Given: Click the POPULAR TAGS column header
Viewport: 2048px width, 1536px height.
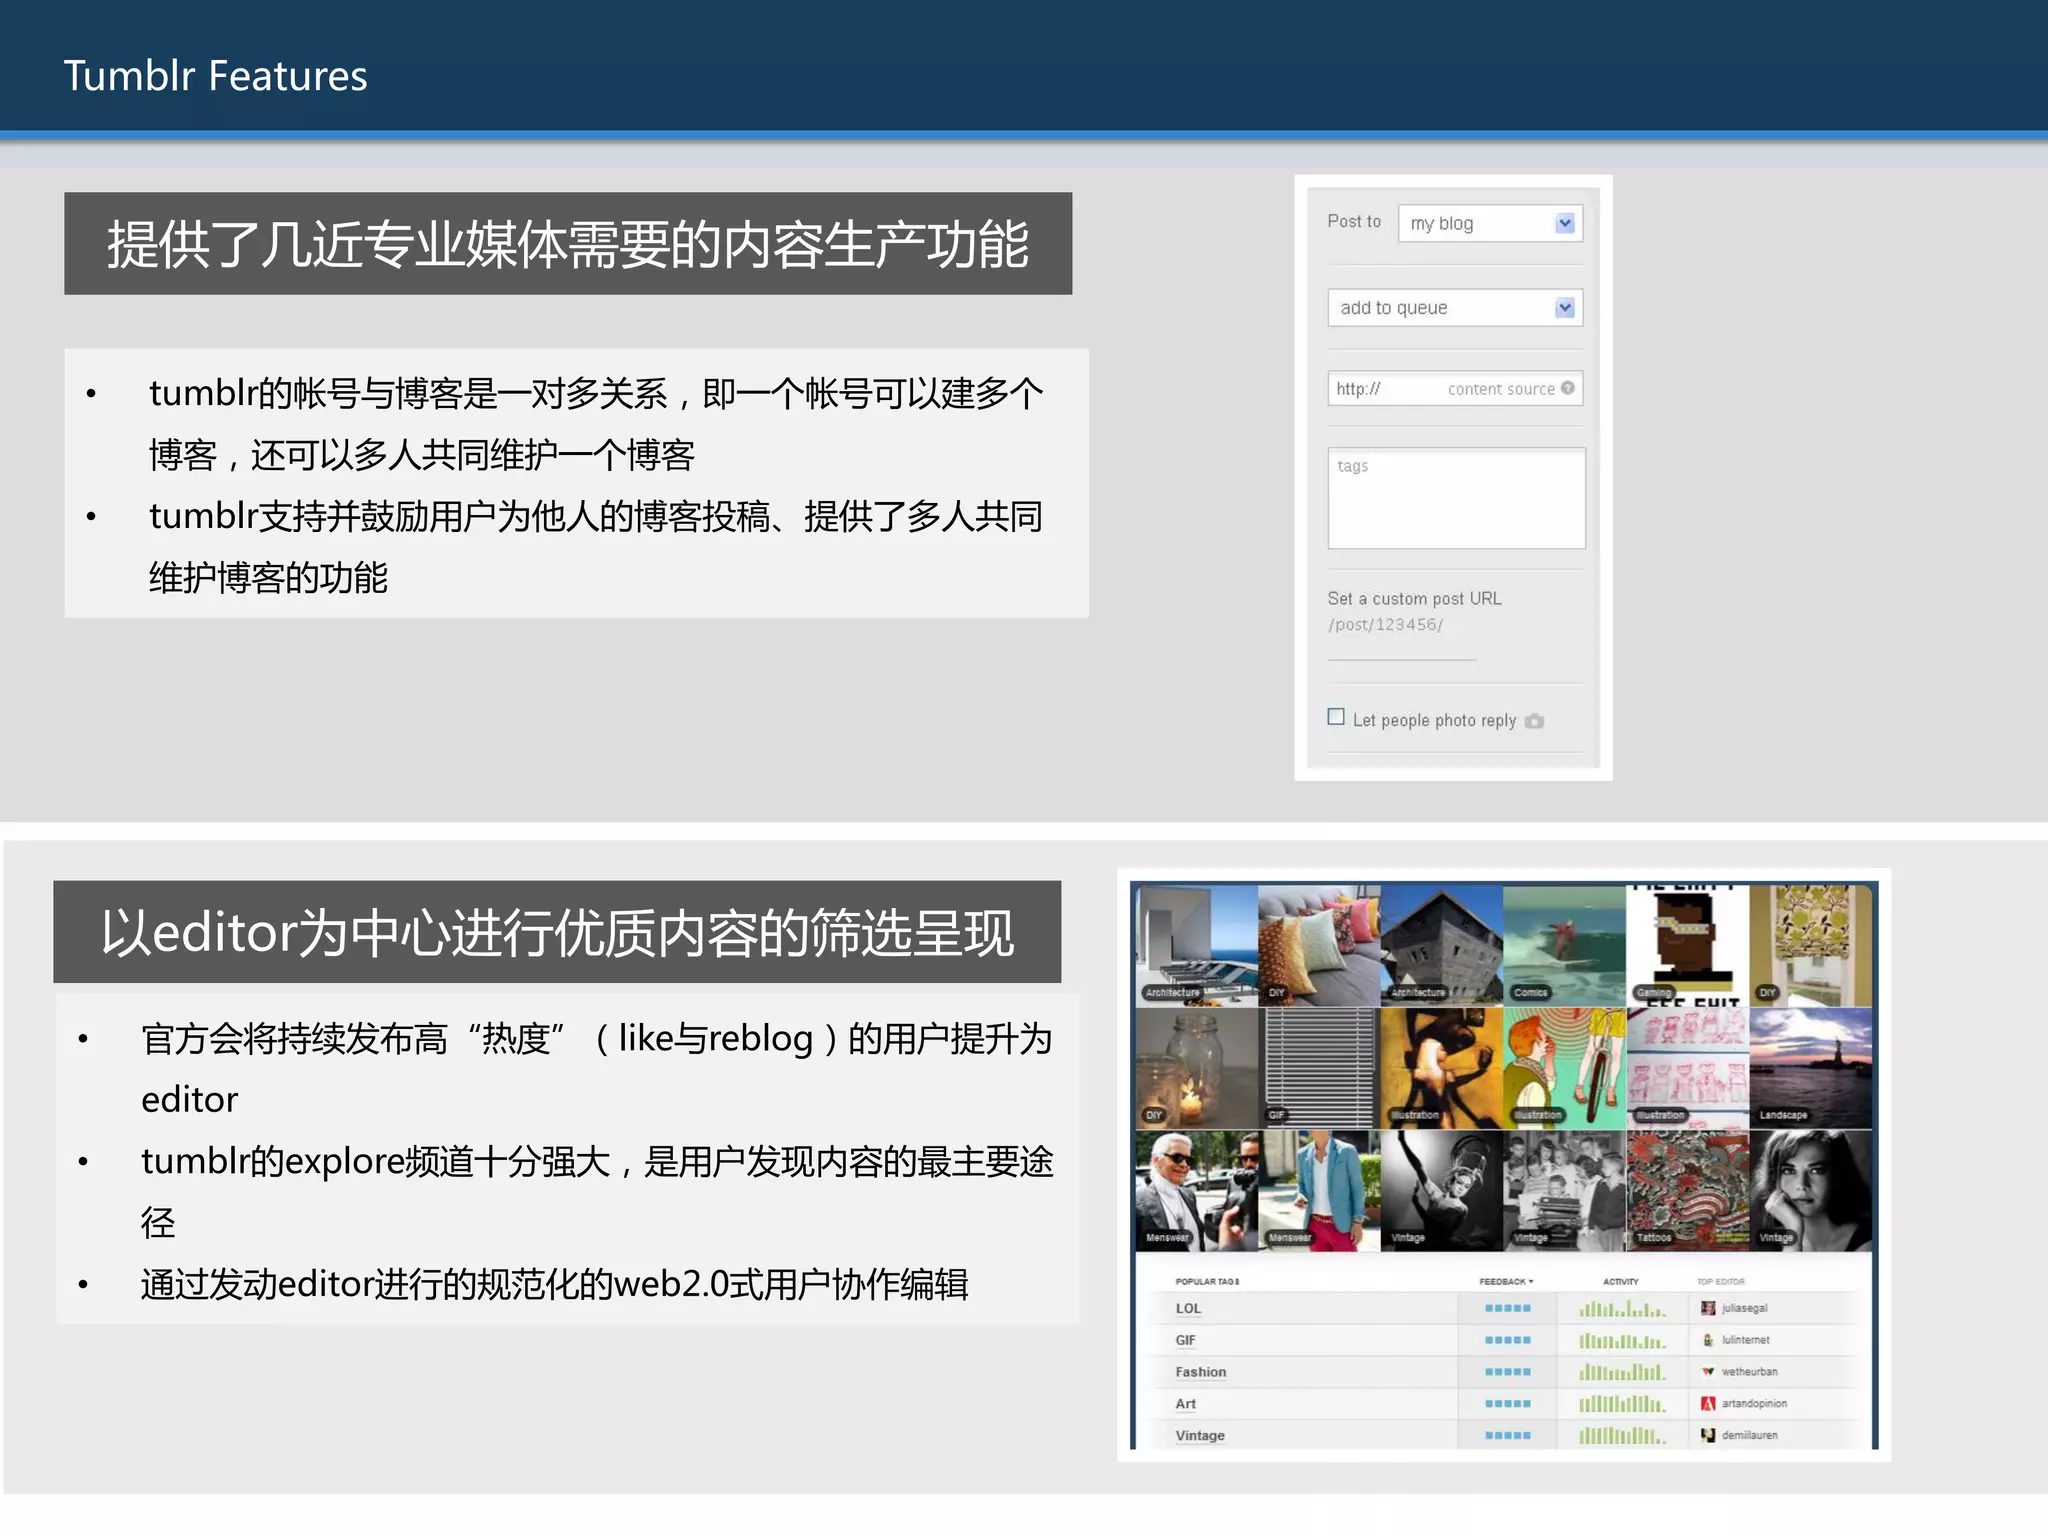Looking at the screenshot, I should [x=1207, y=1281].
